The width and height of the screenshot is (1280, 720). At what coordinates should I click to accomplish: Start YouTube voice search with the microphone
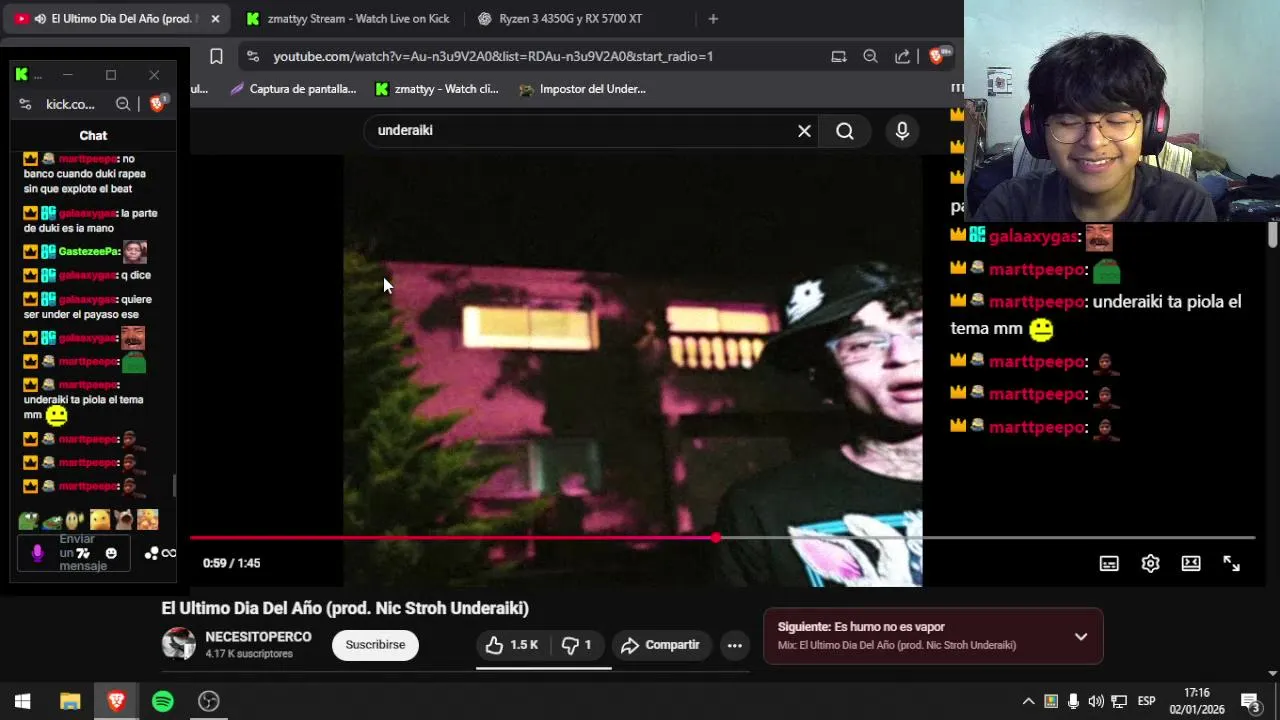(x=902, y=131)
